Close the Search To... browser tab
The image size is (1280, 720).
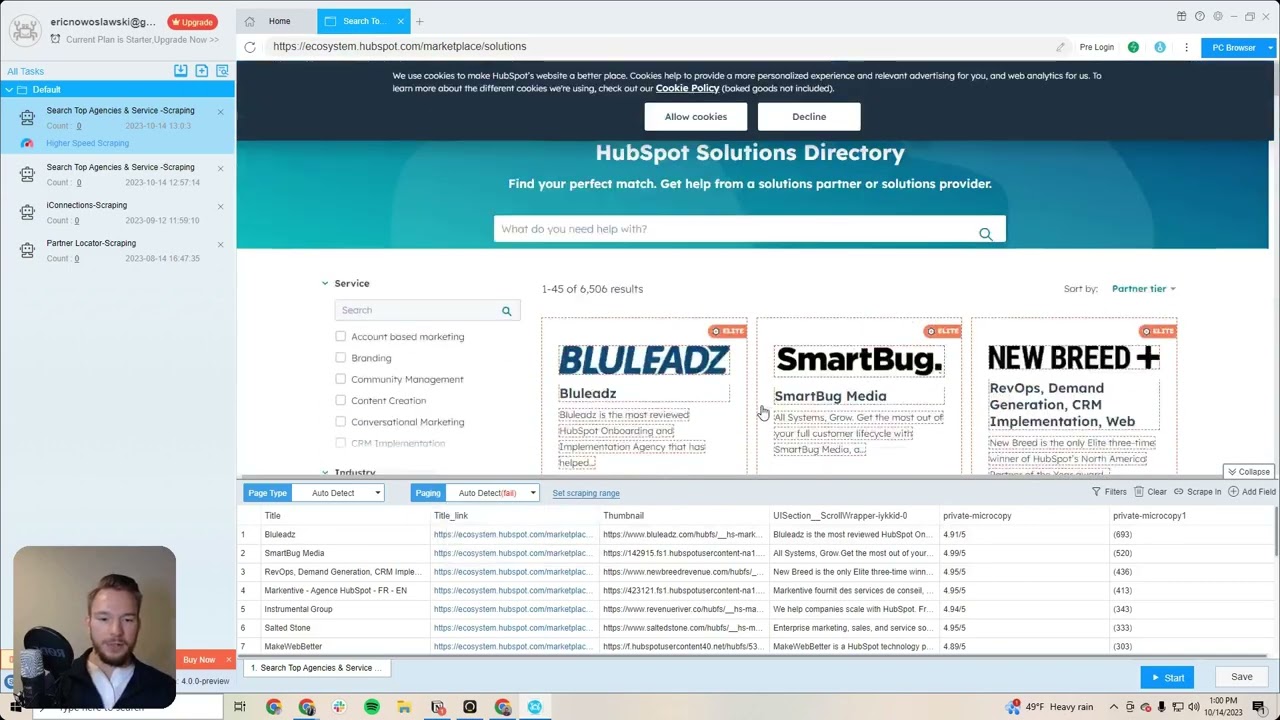pyautogui.click(x=401, y=21)
